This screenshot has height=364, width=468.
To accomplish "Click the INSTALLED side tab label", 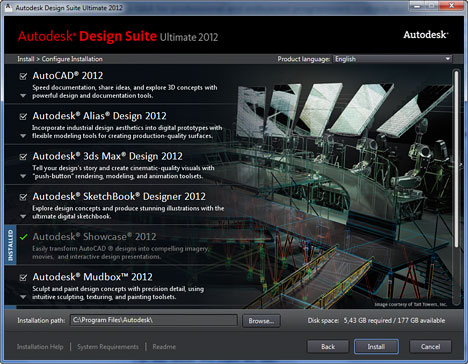I will [10, 245].
